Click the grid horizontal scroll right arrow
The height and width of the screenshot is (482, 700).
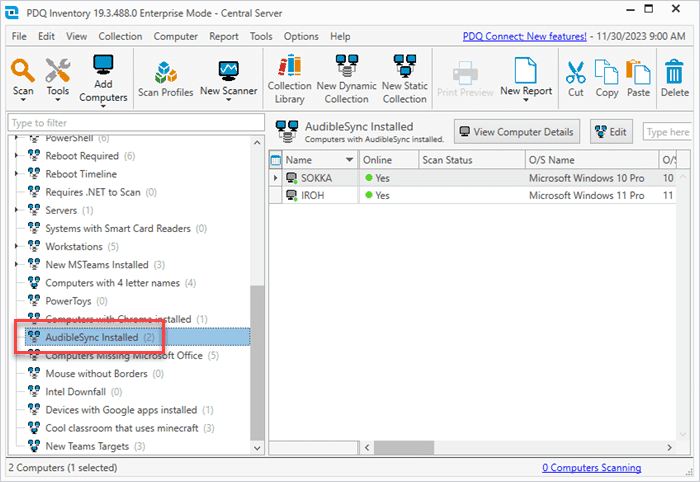pos(669,447)
